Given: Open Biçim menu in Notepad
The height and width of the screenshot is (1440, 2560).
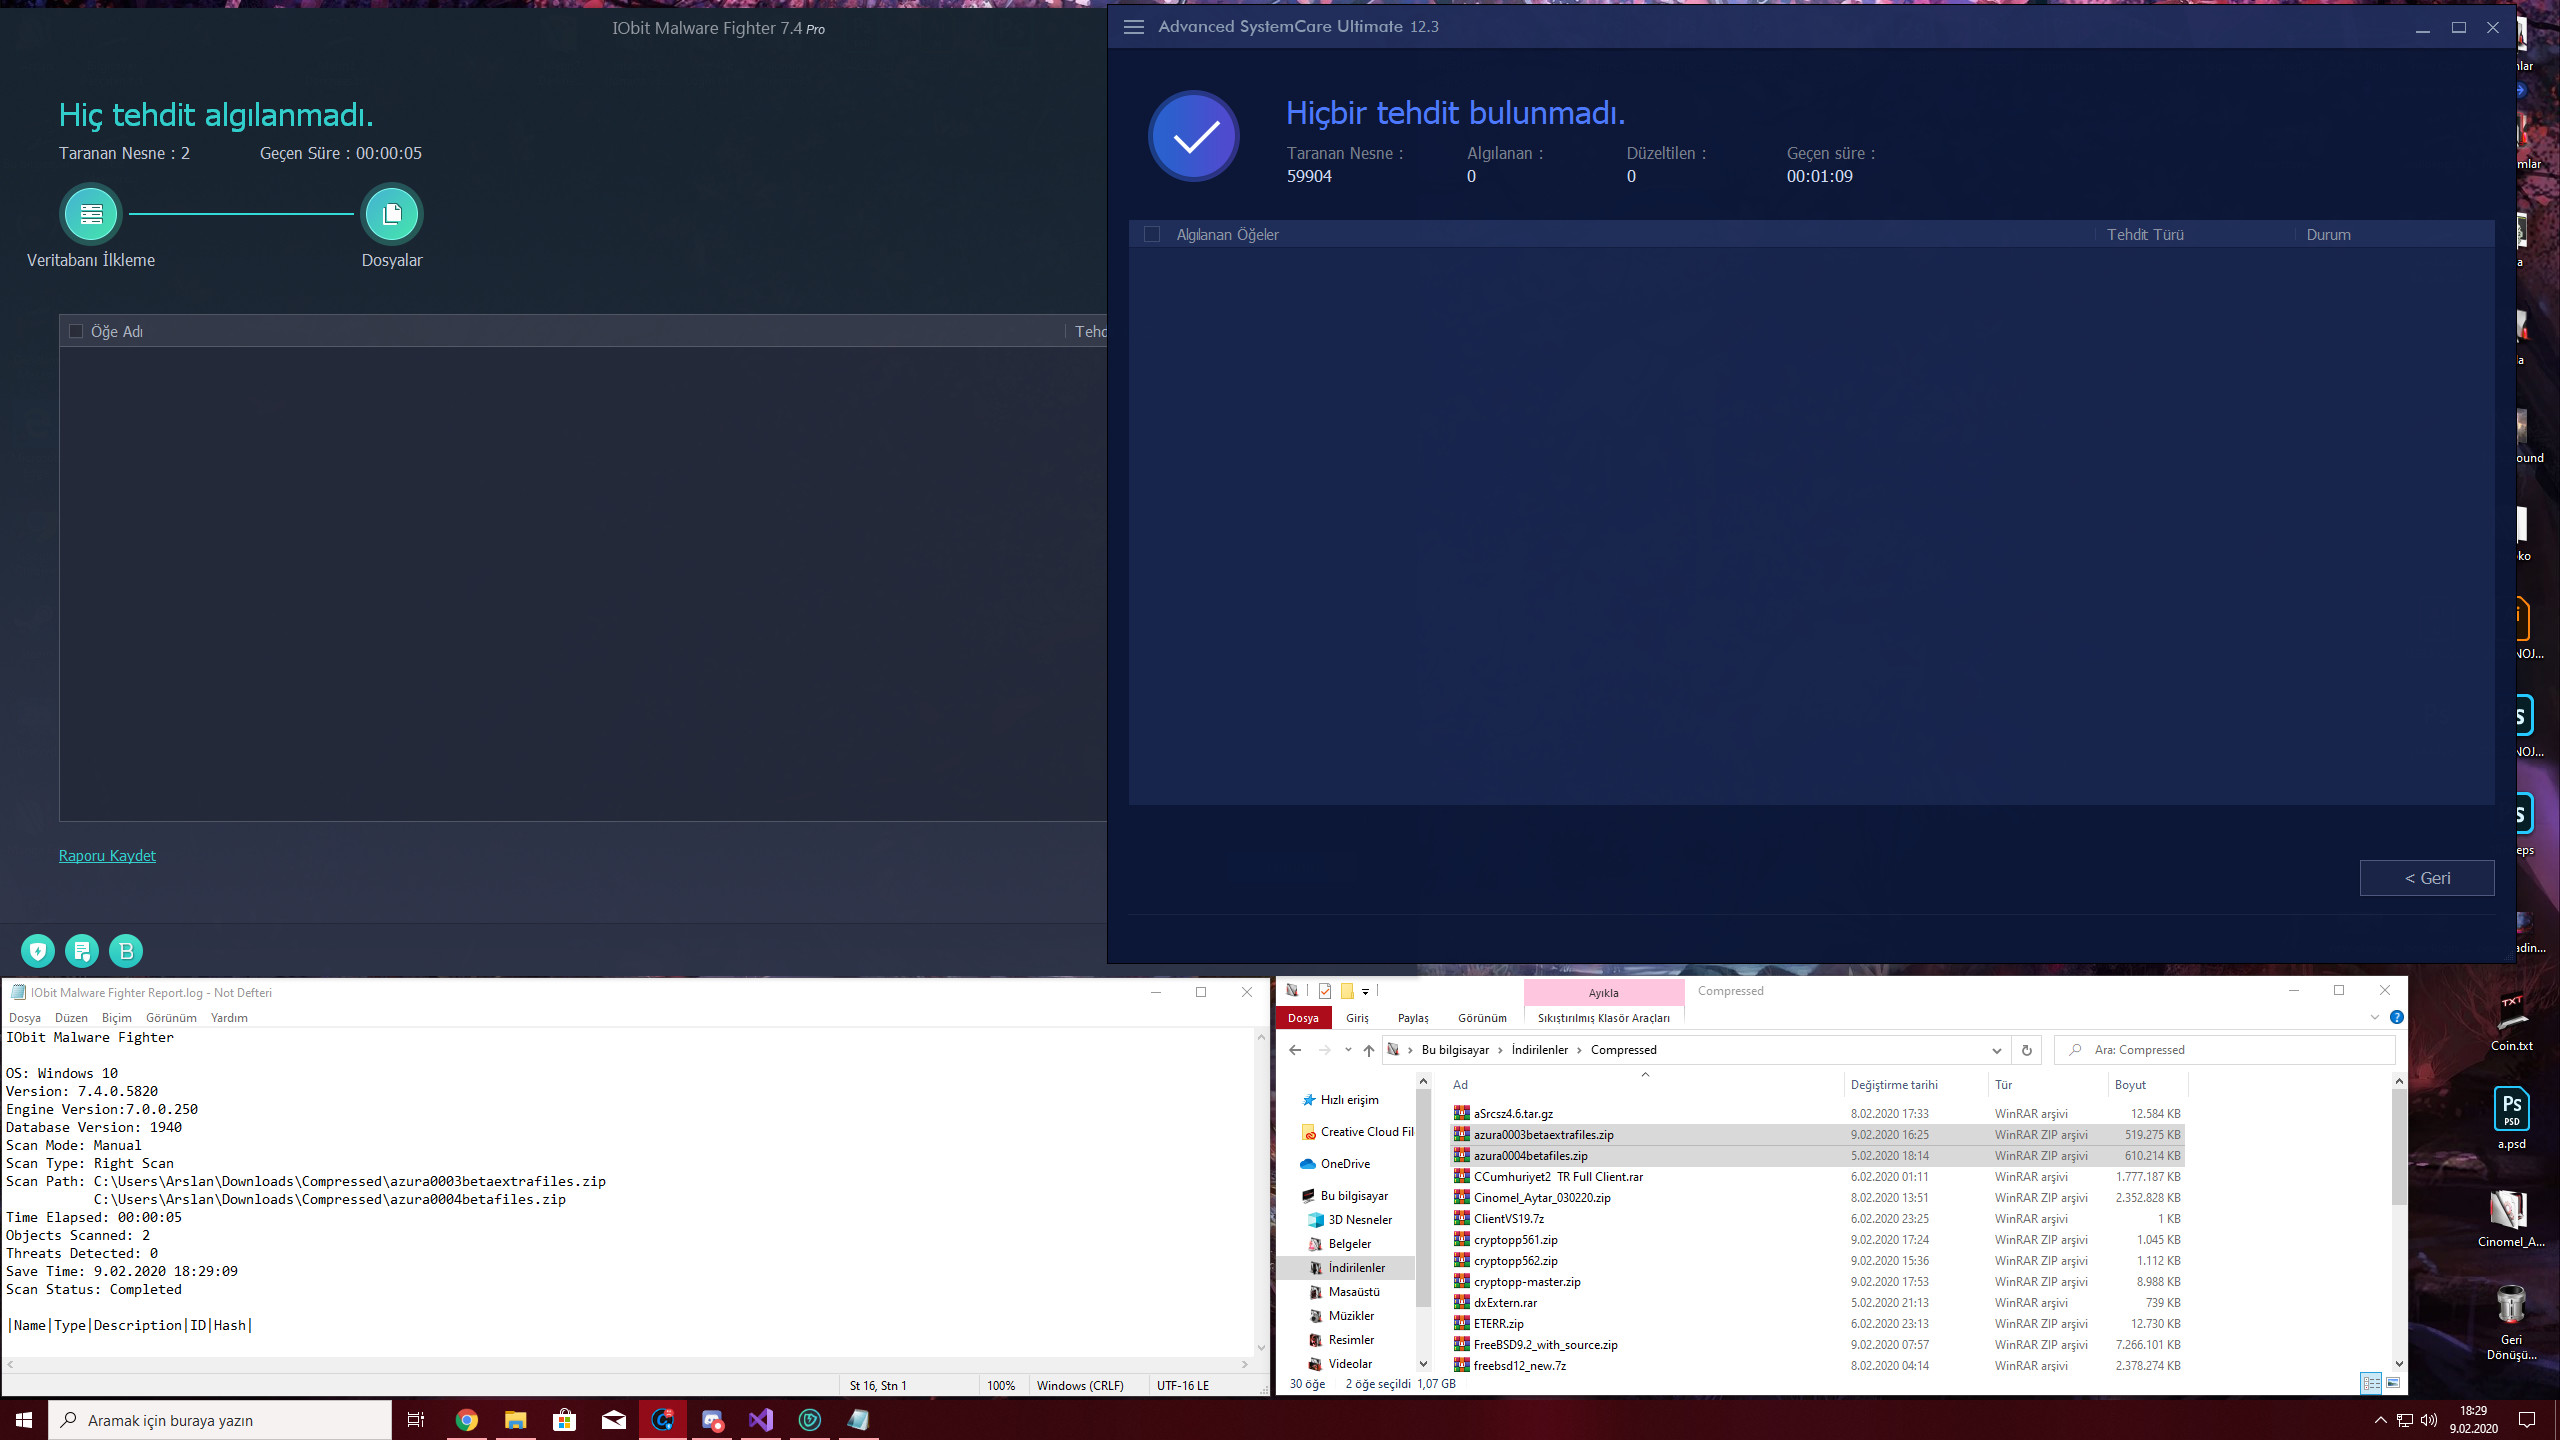Looking at the screenshot, I should (116, 1018).
